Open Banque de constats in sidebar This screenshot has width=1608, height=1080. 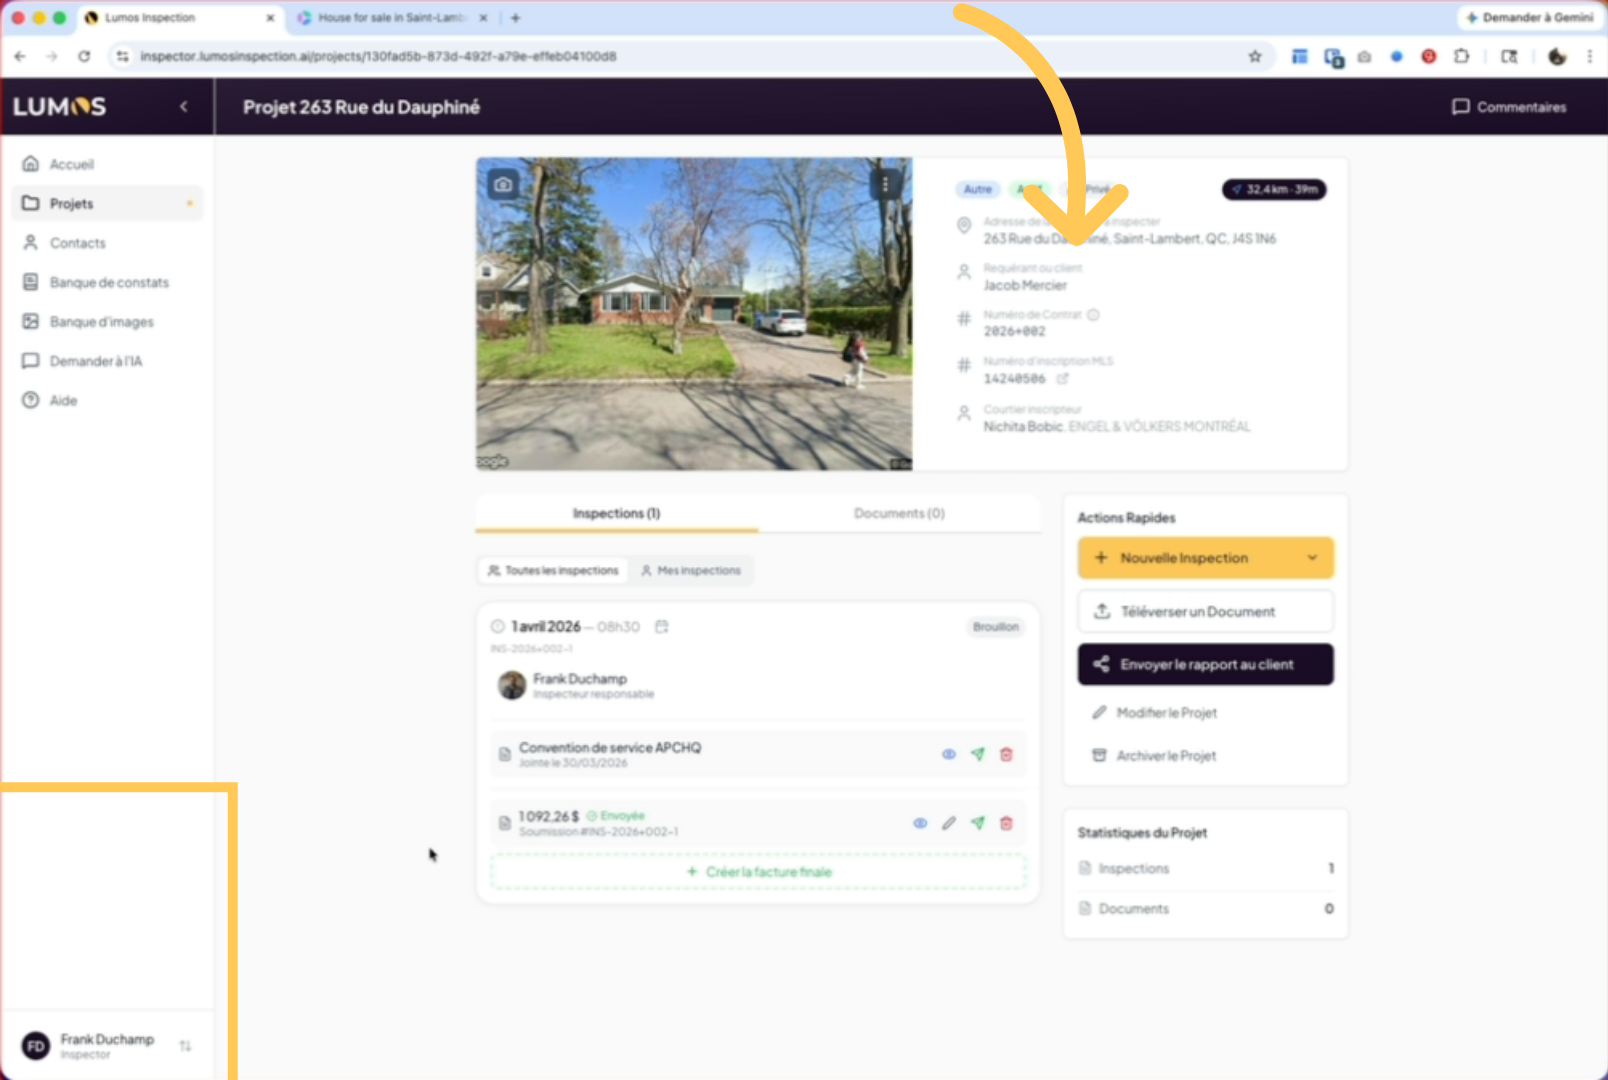click(x=109, y=283)
